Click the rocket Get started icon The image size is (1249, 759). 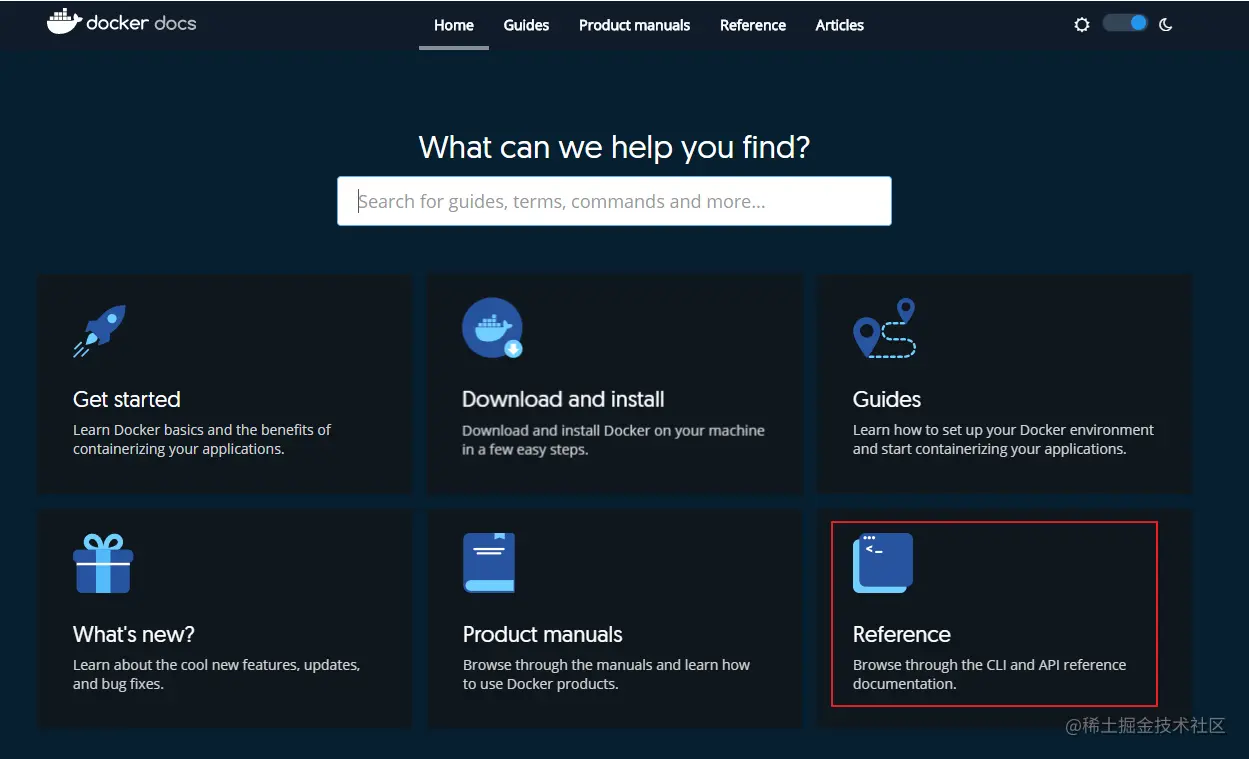[x=99, y=331]
